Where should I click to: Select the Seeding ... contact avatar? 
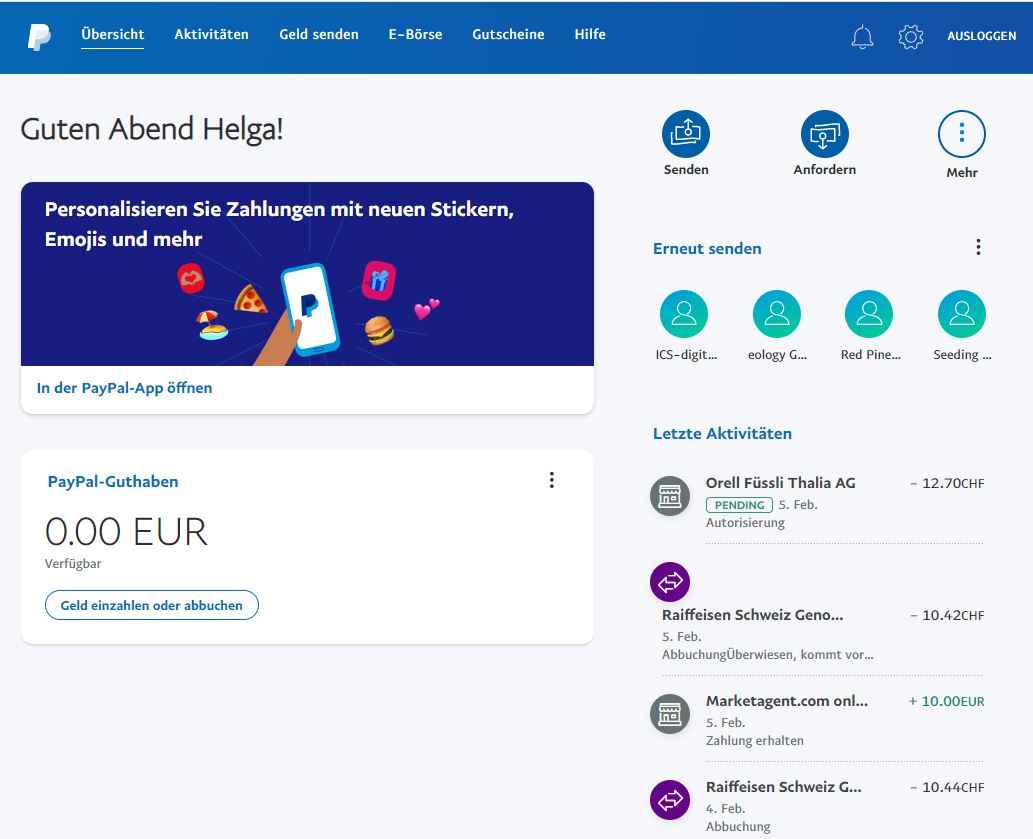click(x=962, y=314)
